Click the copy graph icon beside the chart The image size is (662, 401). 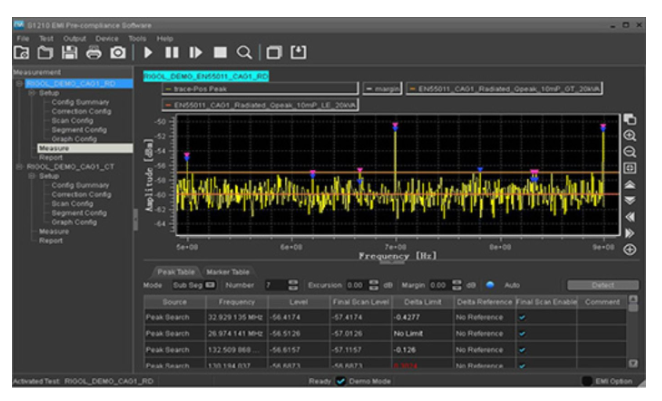[629, 119]
